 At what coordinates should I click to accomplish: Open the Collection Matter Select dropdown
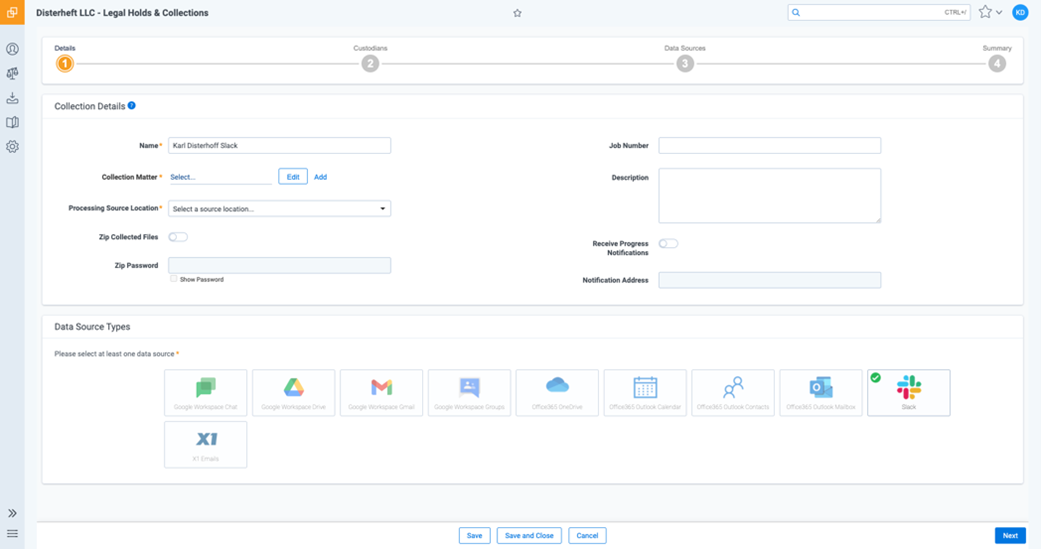[220, 177]
